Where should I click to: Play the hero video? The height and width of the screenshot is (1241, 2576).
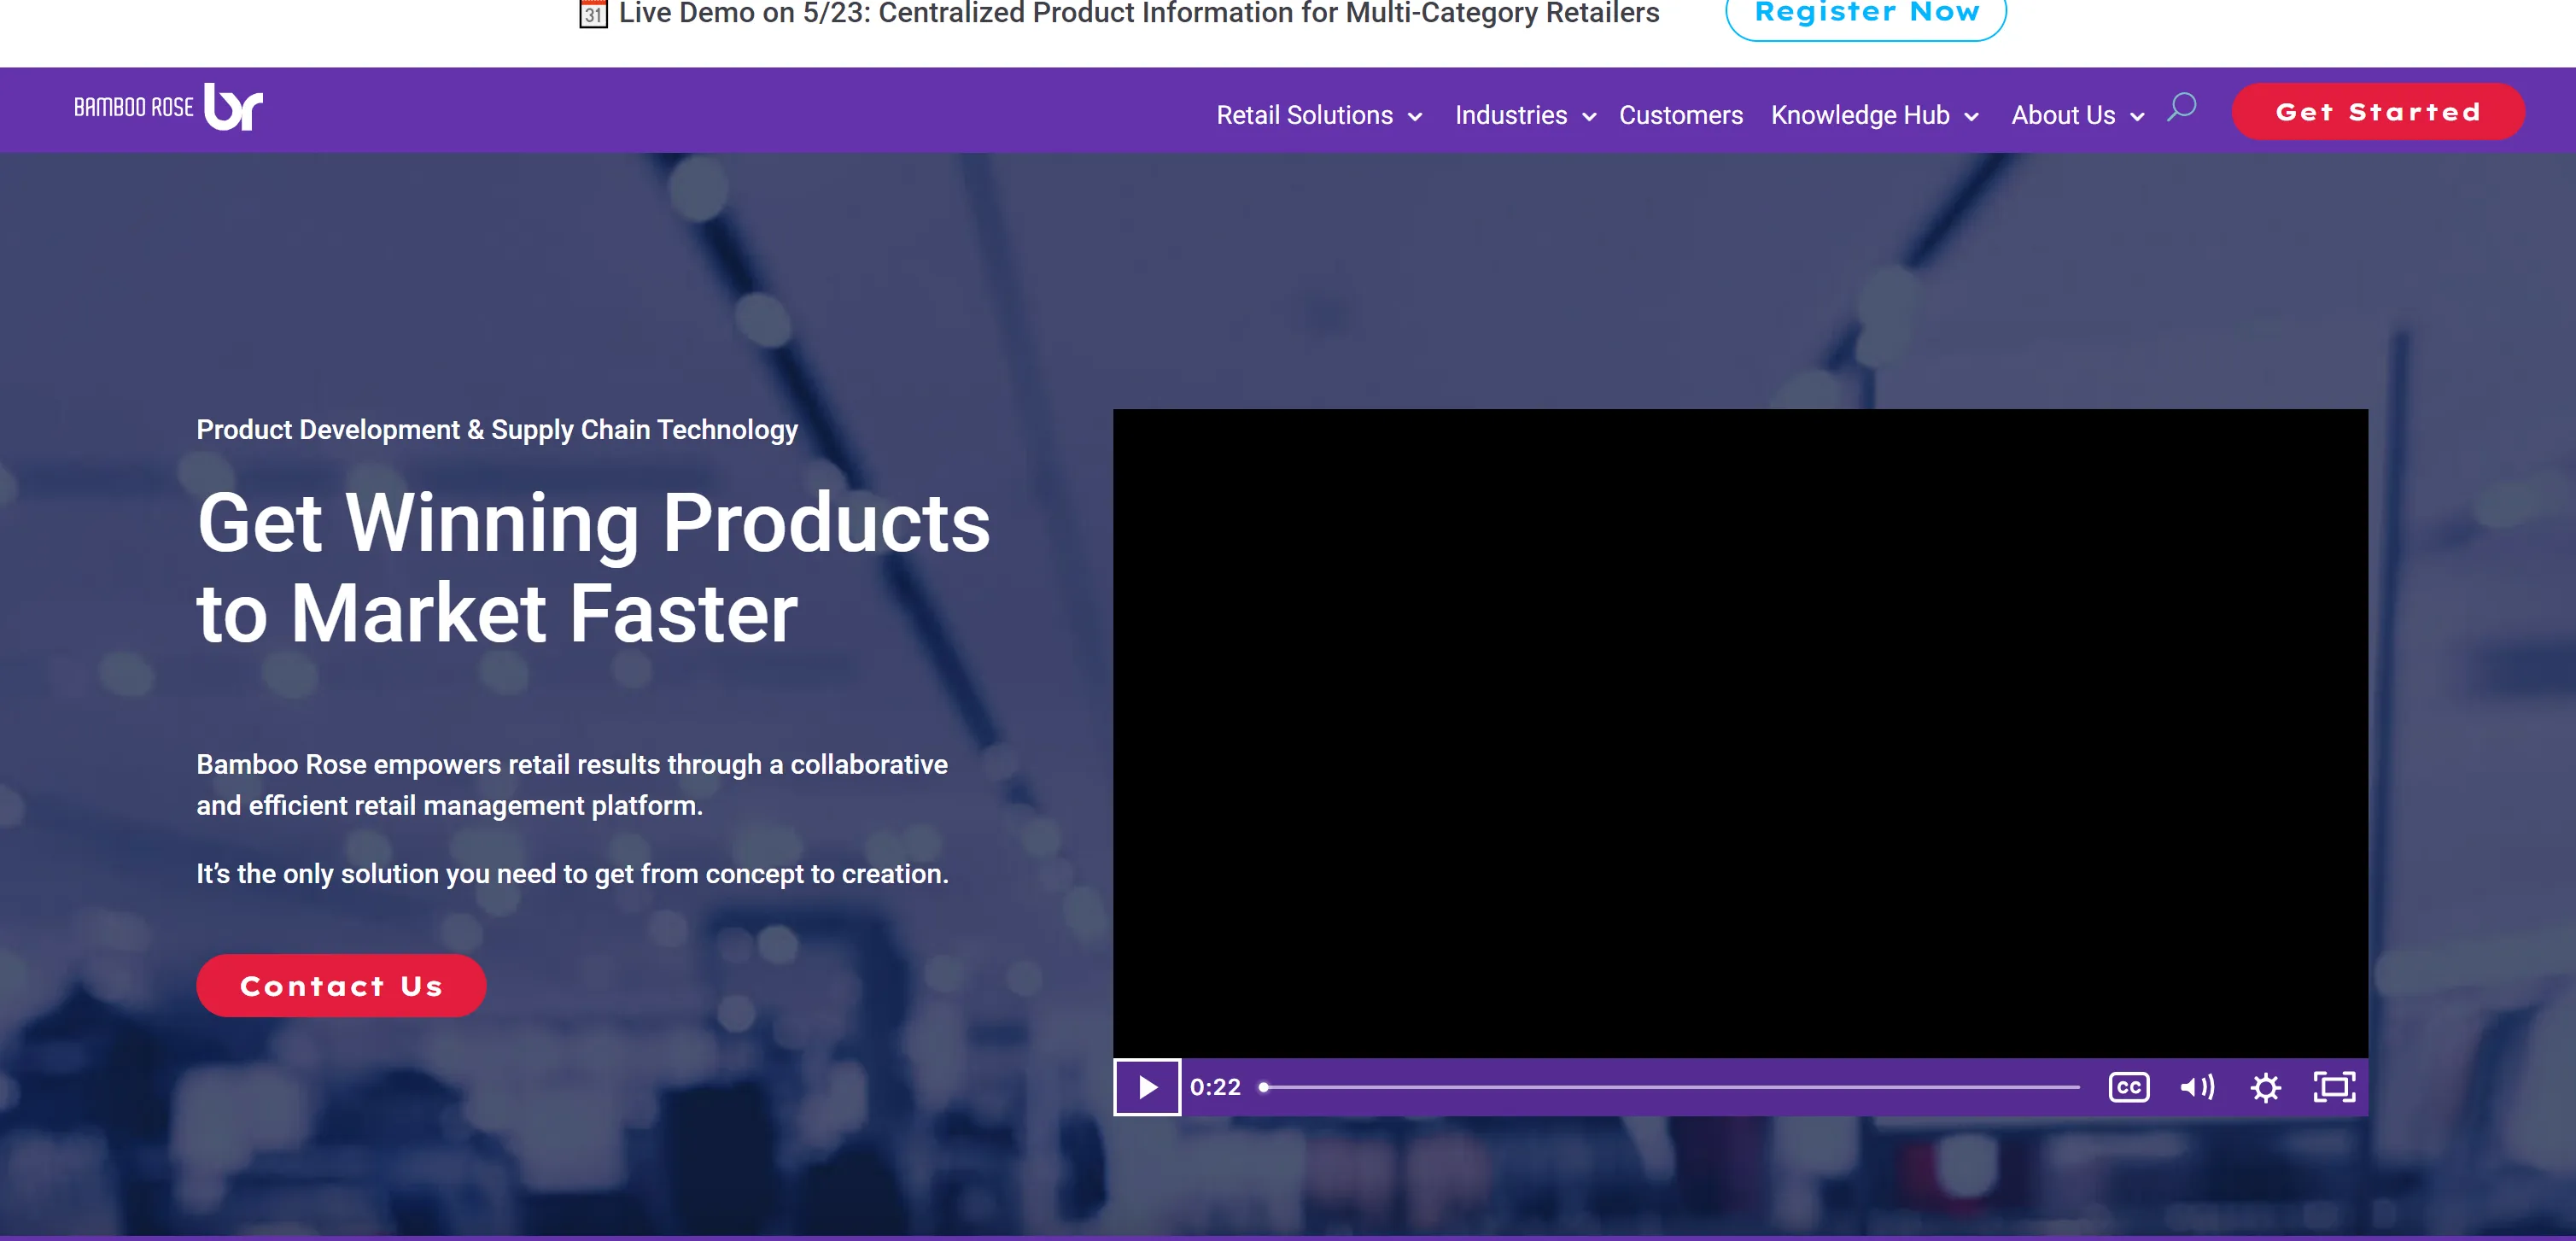tap(1147, 1086)
